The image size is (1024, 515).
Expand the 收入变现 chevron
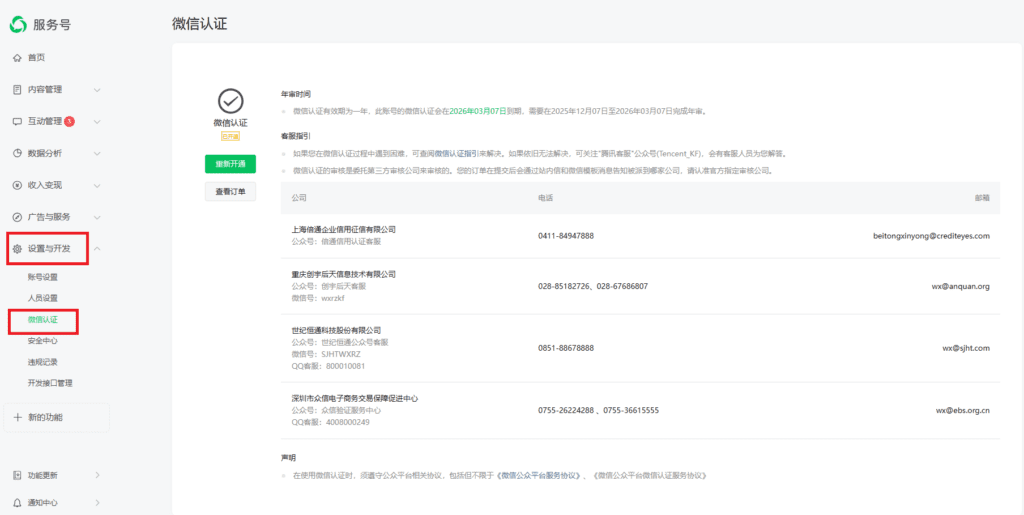click(x=97, y=185)
